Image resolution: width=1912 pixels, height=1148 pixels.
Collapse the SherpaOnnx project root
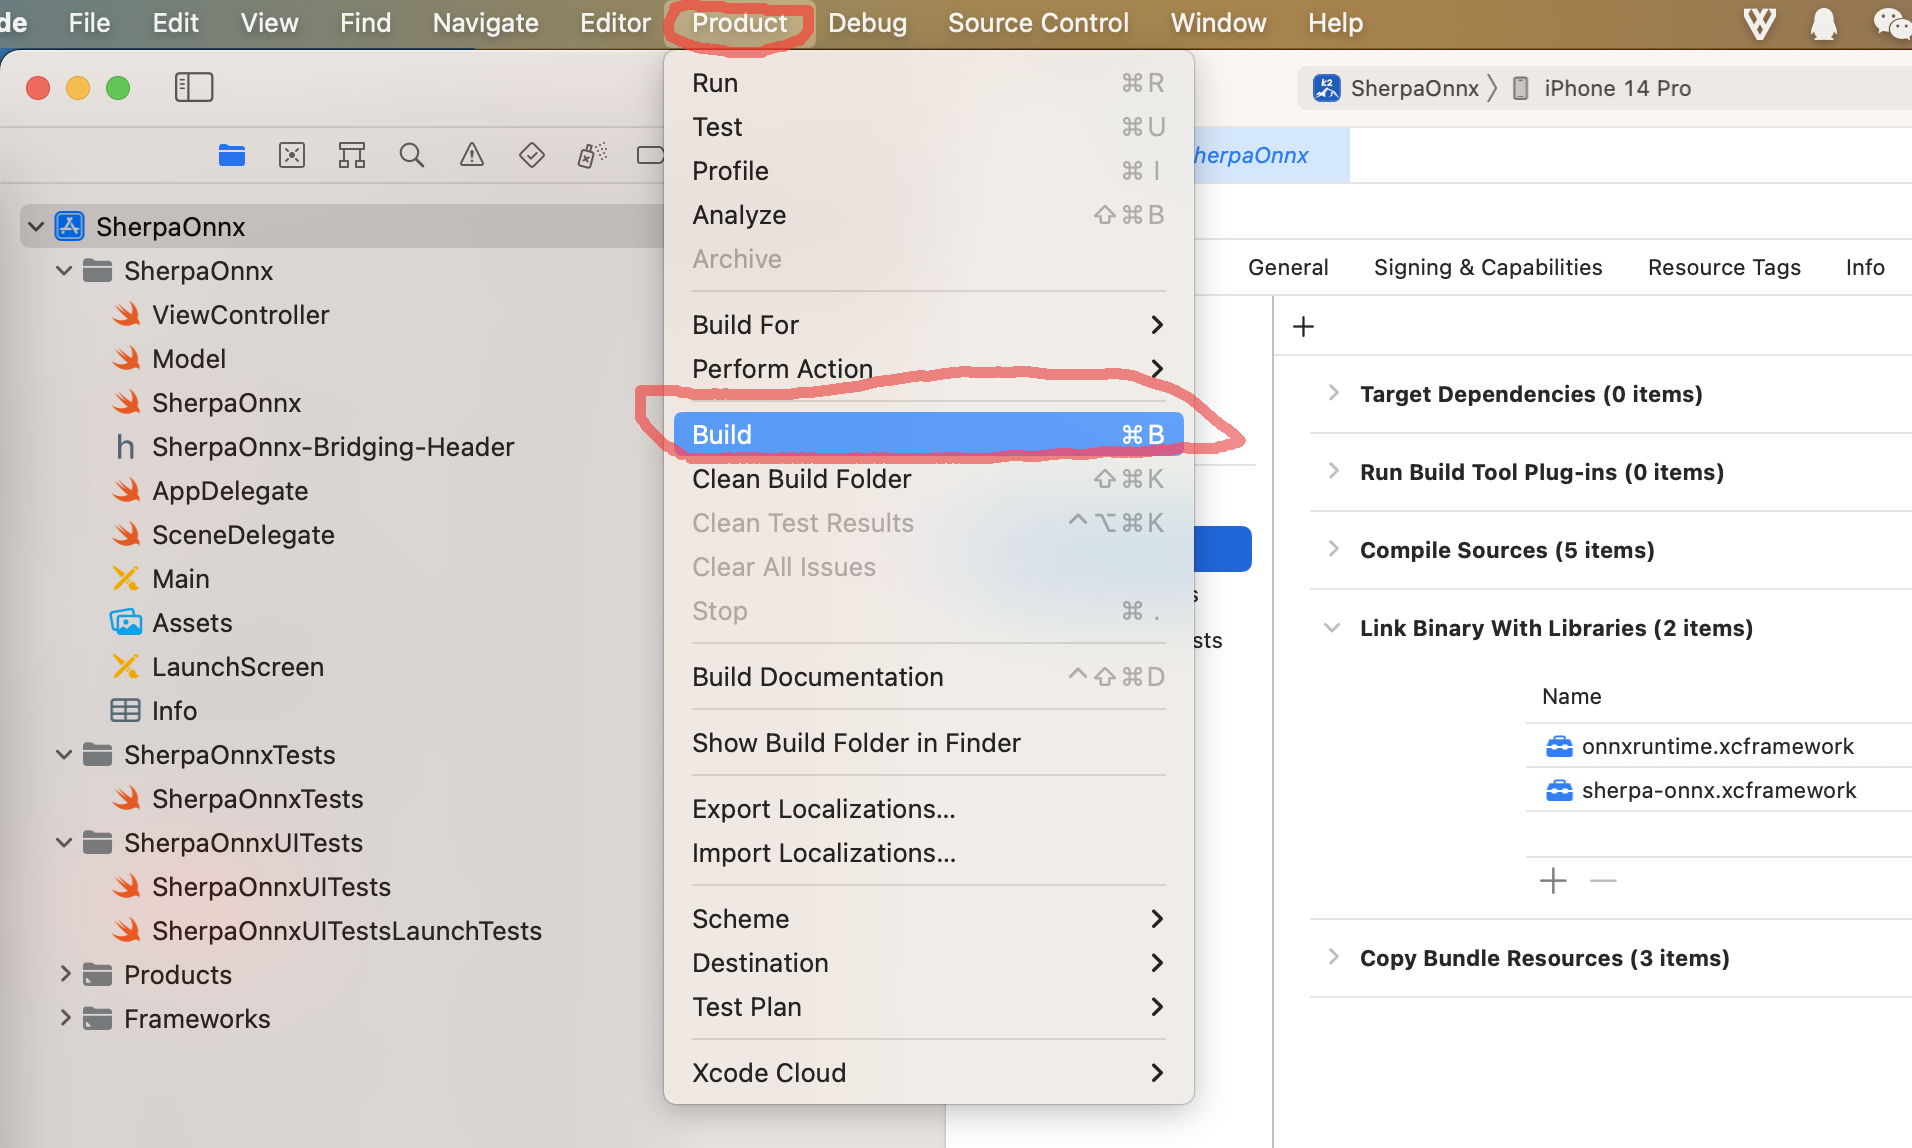[36, 227]
